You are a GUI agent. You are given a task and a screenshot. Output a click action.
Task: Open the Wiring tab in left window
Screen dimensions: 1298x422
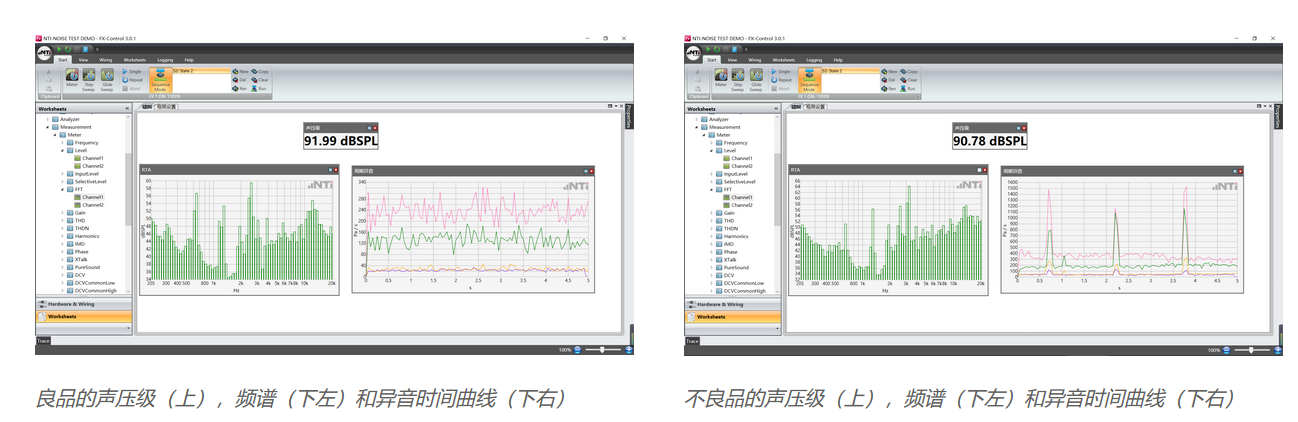(105, 60)
